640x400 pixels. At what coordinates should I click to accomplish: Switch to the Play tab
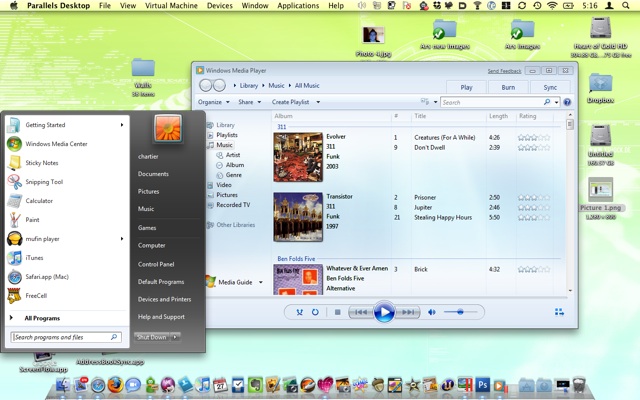(x=466, y=87)
